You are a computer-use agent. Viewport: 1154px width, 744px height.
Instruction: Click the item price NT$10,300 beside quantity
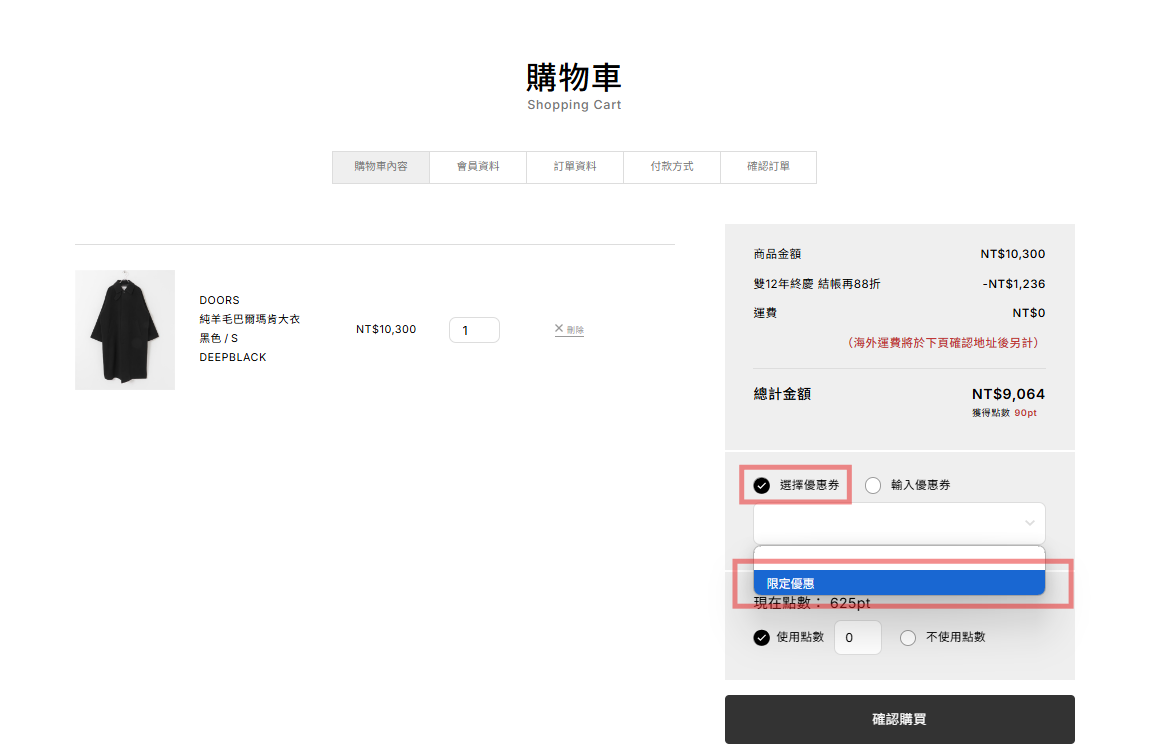tap(386, 330)
